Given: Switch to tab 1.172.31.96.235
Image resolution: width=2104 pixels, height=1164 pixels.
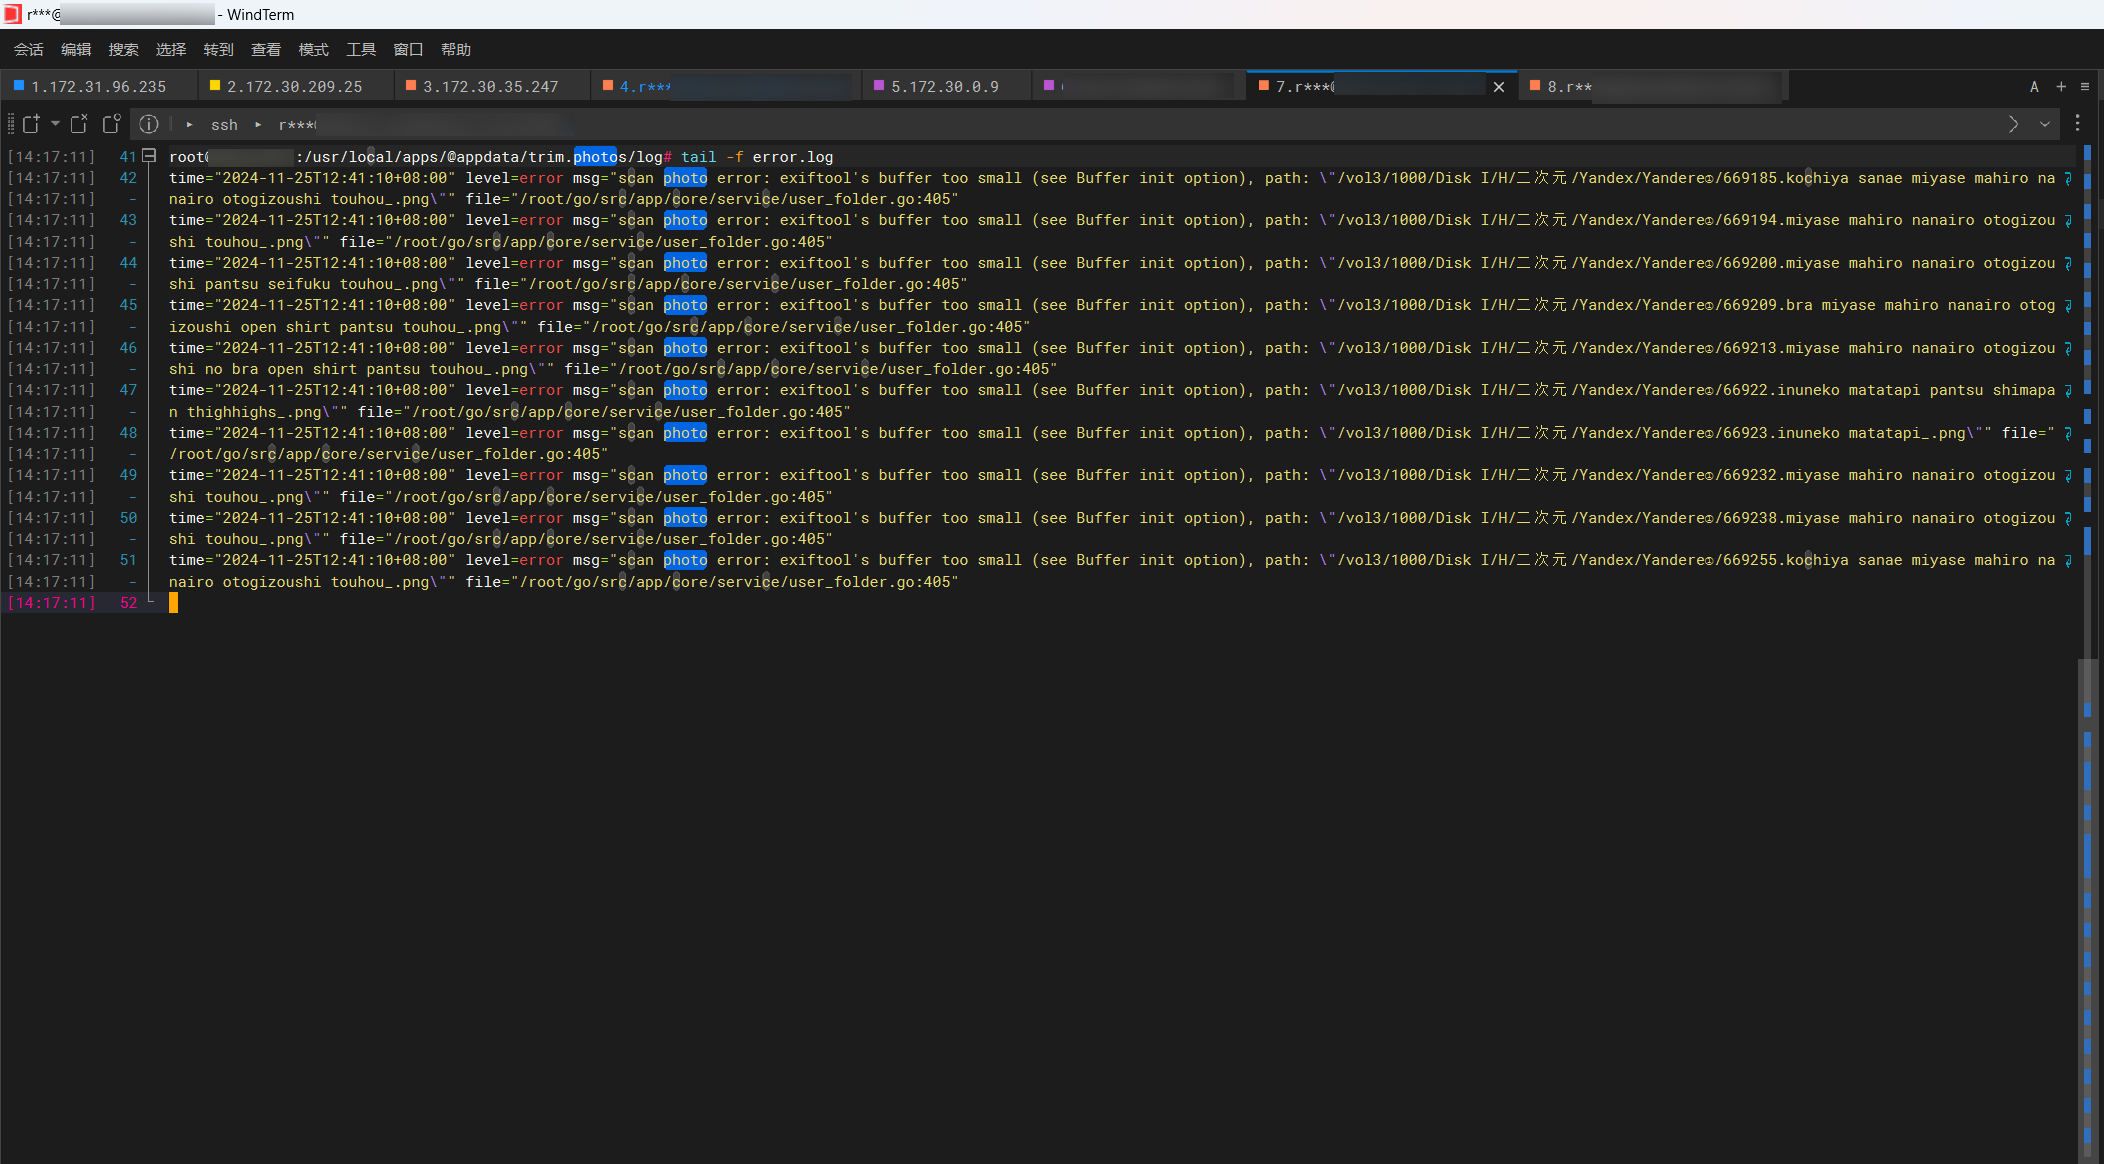Looking at the screenshot, I should [98, 87].
